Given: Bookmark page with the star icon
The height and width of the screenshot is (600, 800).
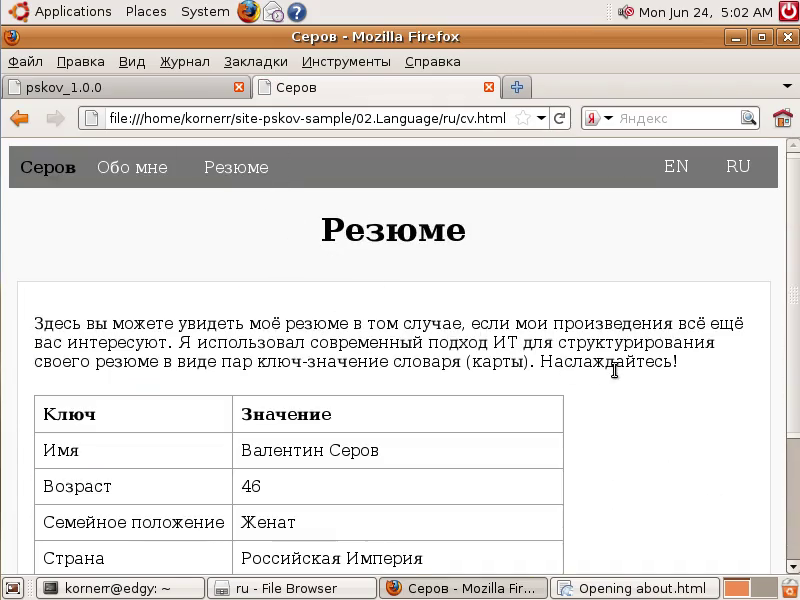Looking at the screenshot, I should tap(522, 118).
